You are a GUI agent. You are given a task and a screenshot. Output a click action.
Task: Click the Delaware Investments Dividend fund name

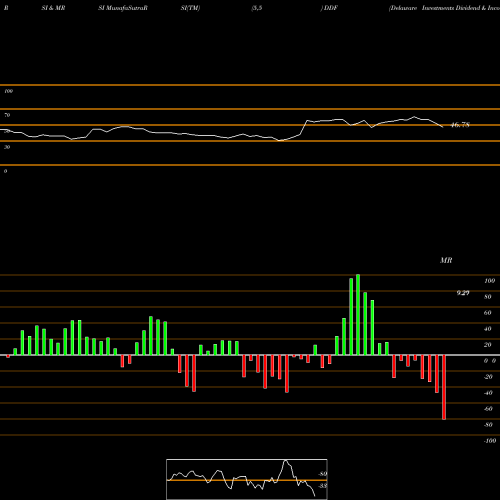(444, 8)
